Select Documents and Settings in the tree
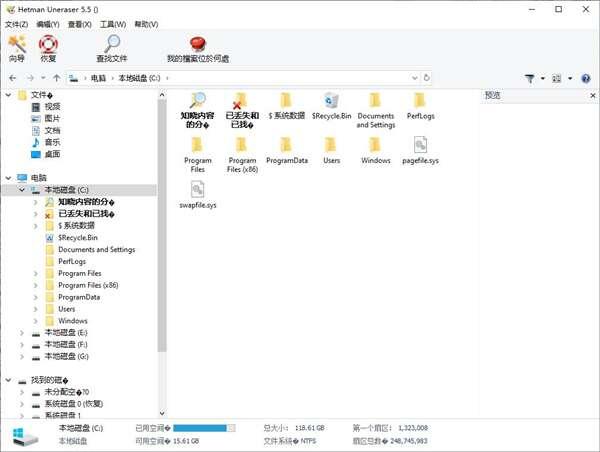Screen dimensions: 600x452 (x=96, y=249)
